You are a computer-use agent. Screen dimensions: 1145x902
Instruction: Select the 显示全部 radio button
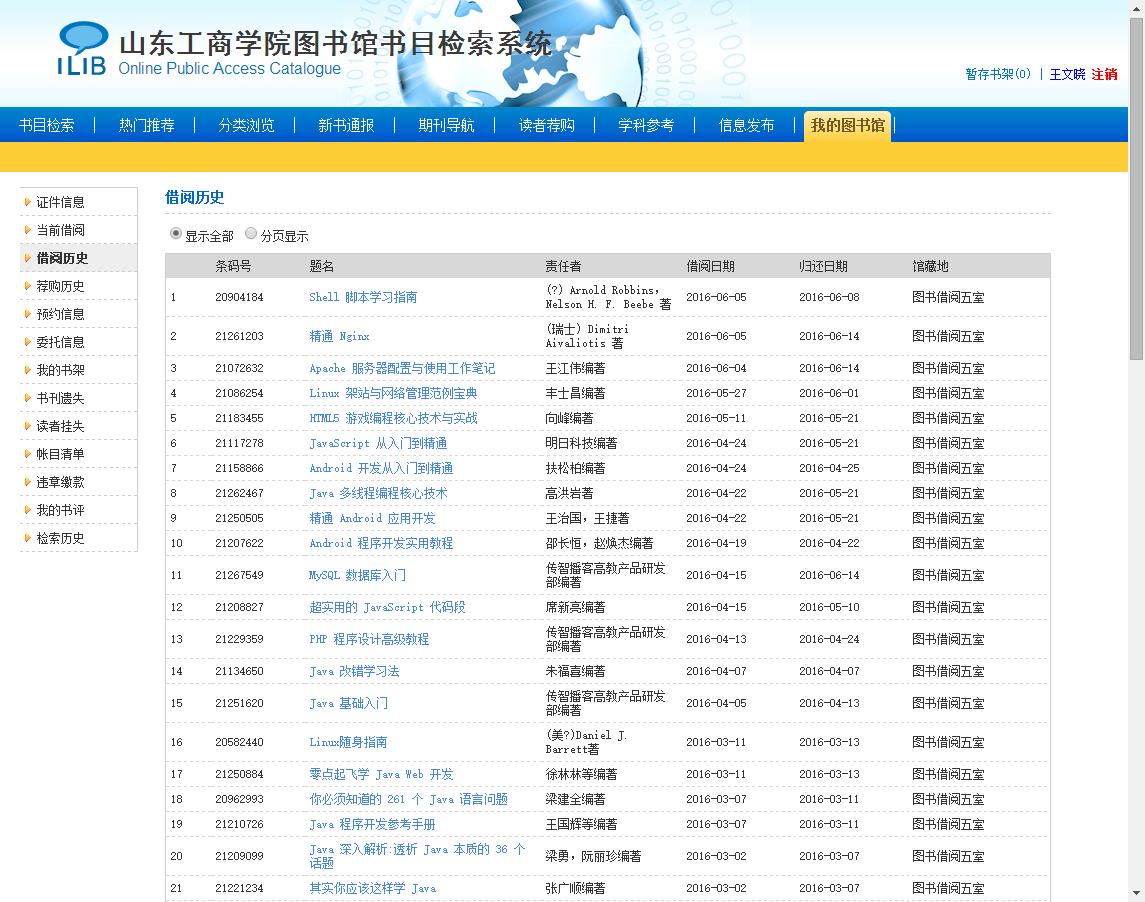click(175, 234)
